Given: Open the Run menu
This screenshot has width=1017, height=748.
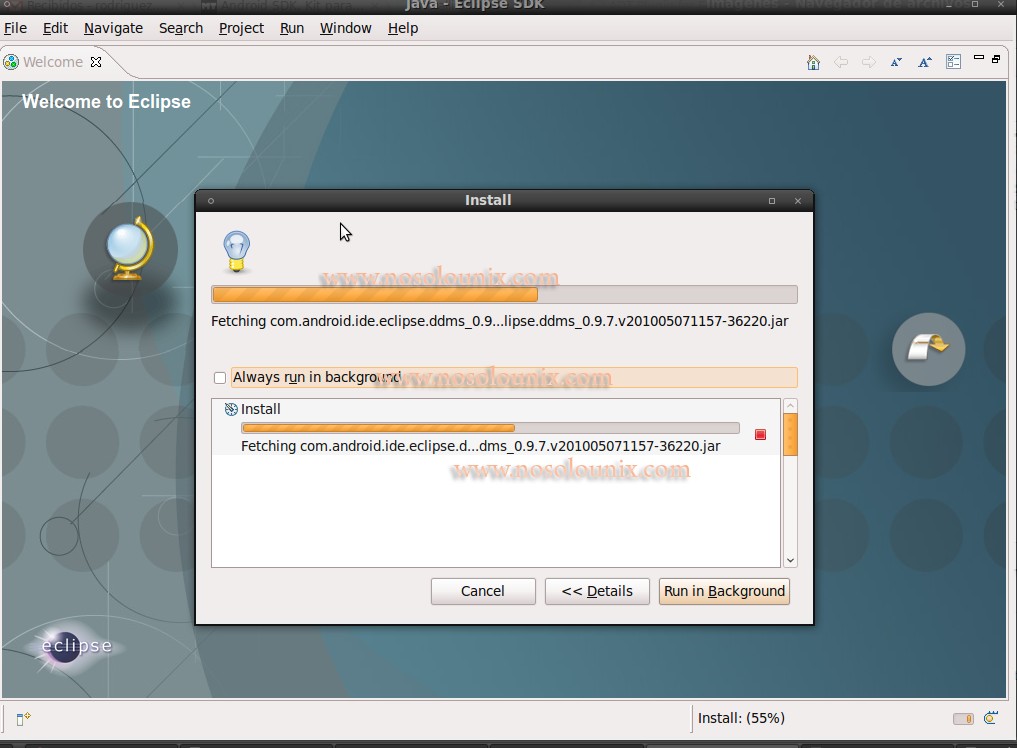Looking at the screenshot, I should click(292, 29).
